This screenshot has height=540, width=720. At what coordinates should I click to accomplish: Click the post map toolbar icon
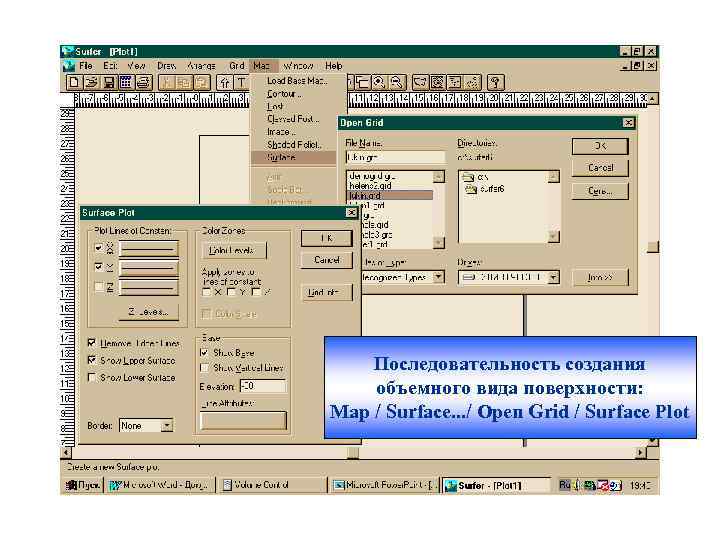tap(455, 83)
